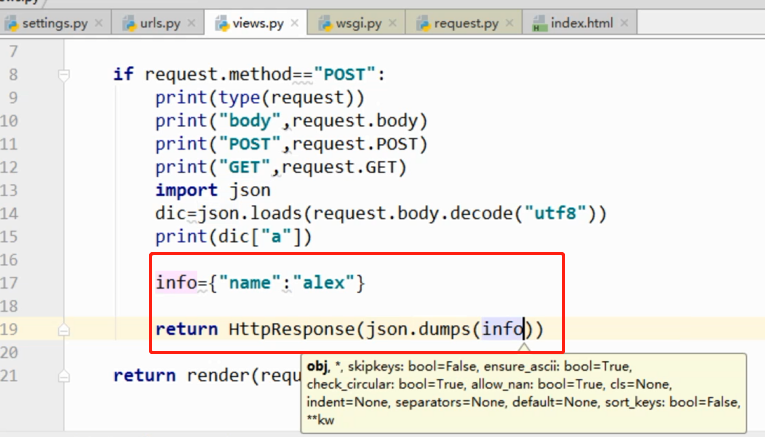
Task: Click 'render' on line 21
Action: [218, 376]
